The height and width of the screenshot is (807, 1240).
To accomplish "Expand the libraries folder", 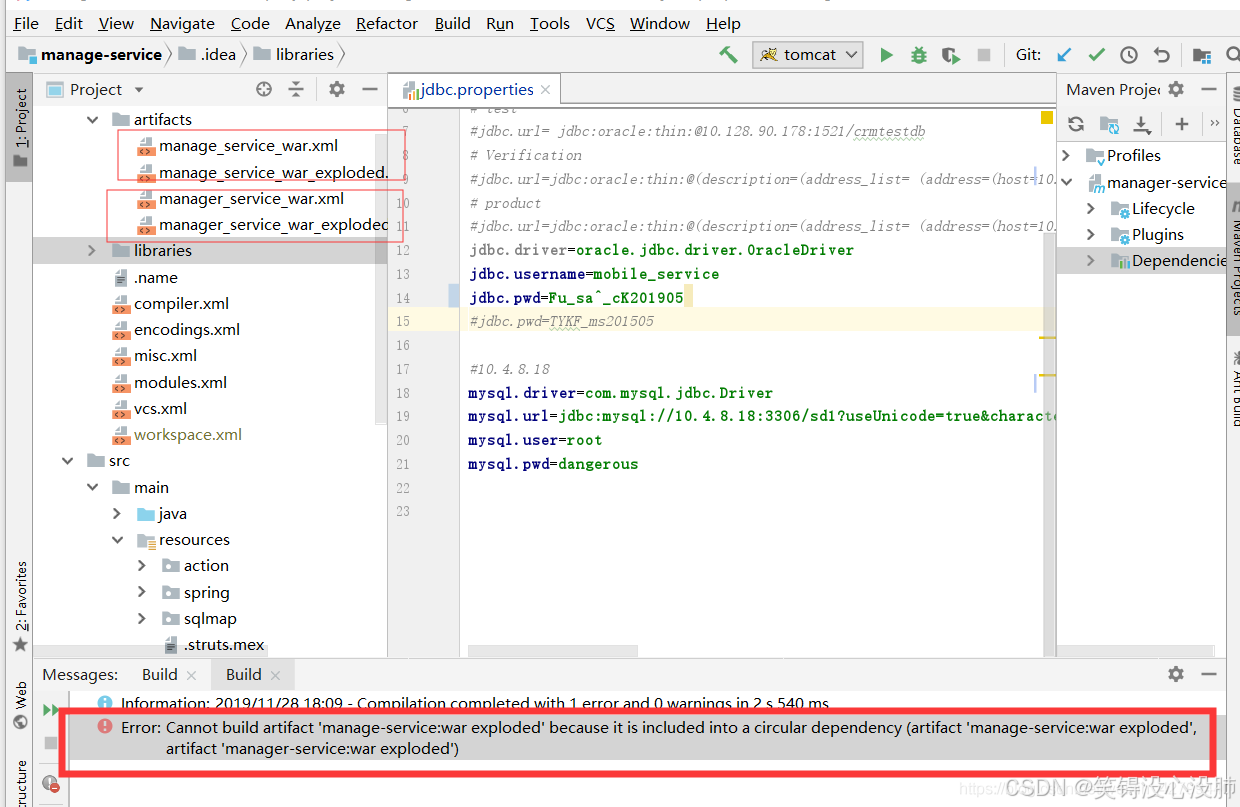I will point(93,250).
